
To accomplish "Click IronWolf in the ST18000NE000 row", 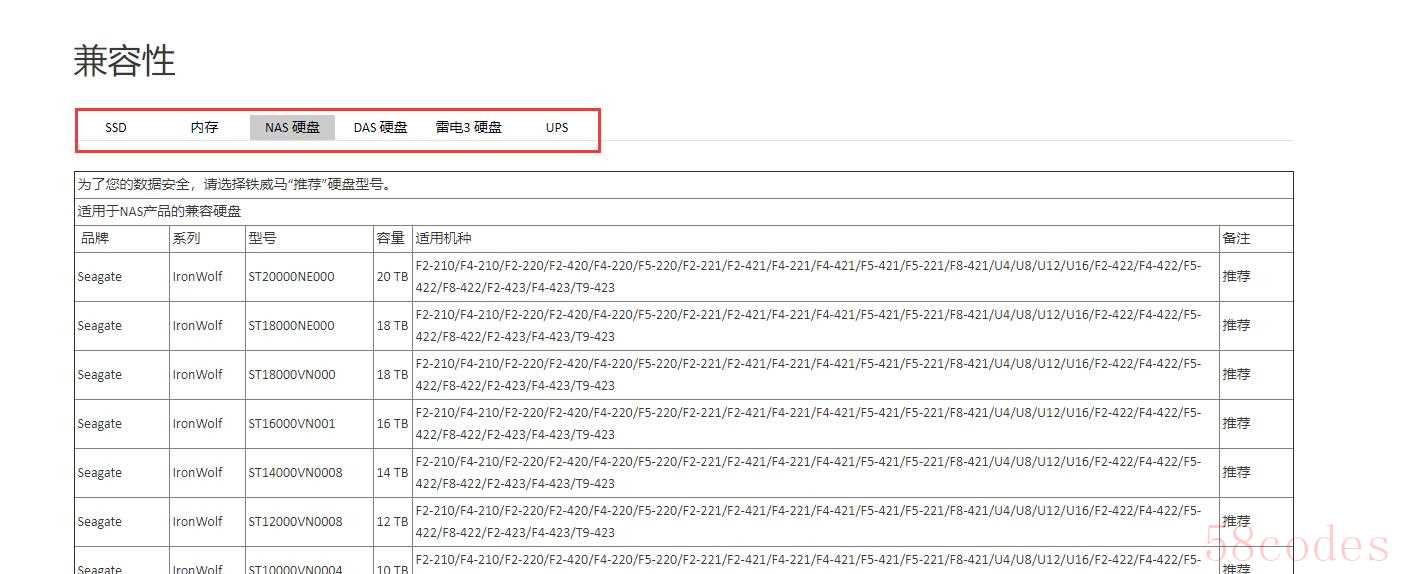I will tap(197, 326).
